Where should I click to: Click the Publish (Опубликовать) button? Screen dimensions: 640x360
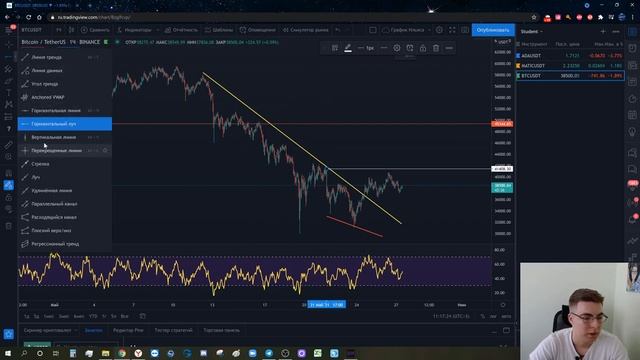tap(493, 30)
